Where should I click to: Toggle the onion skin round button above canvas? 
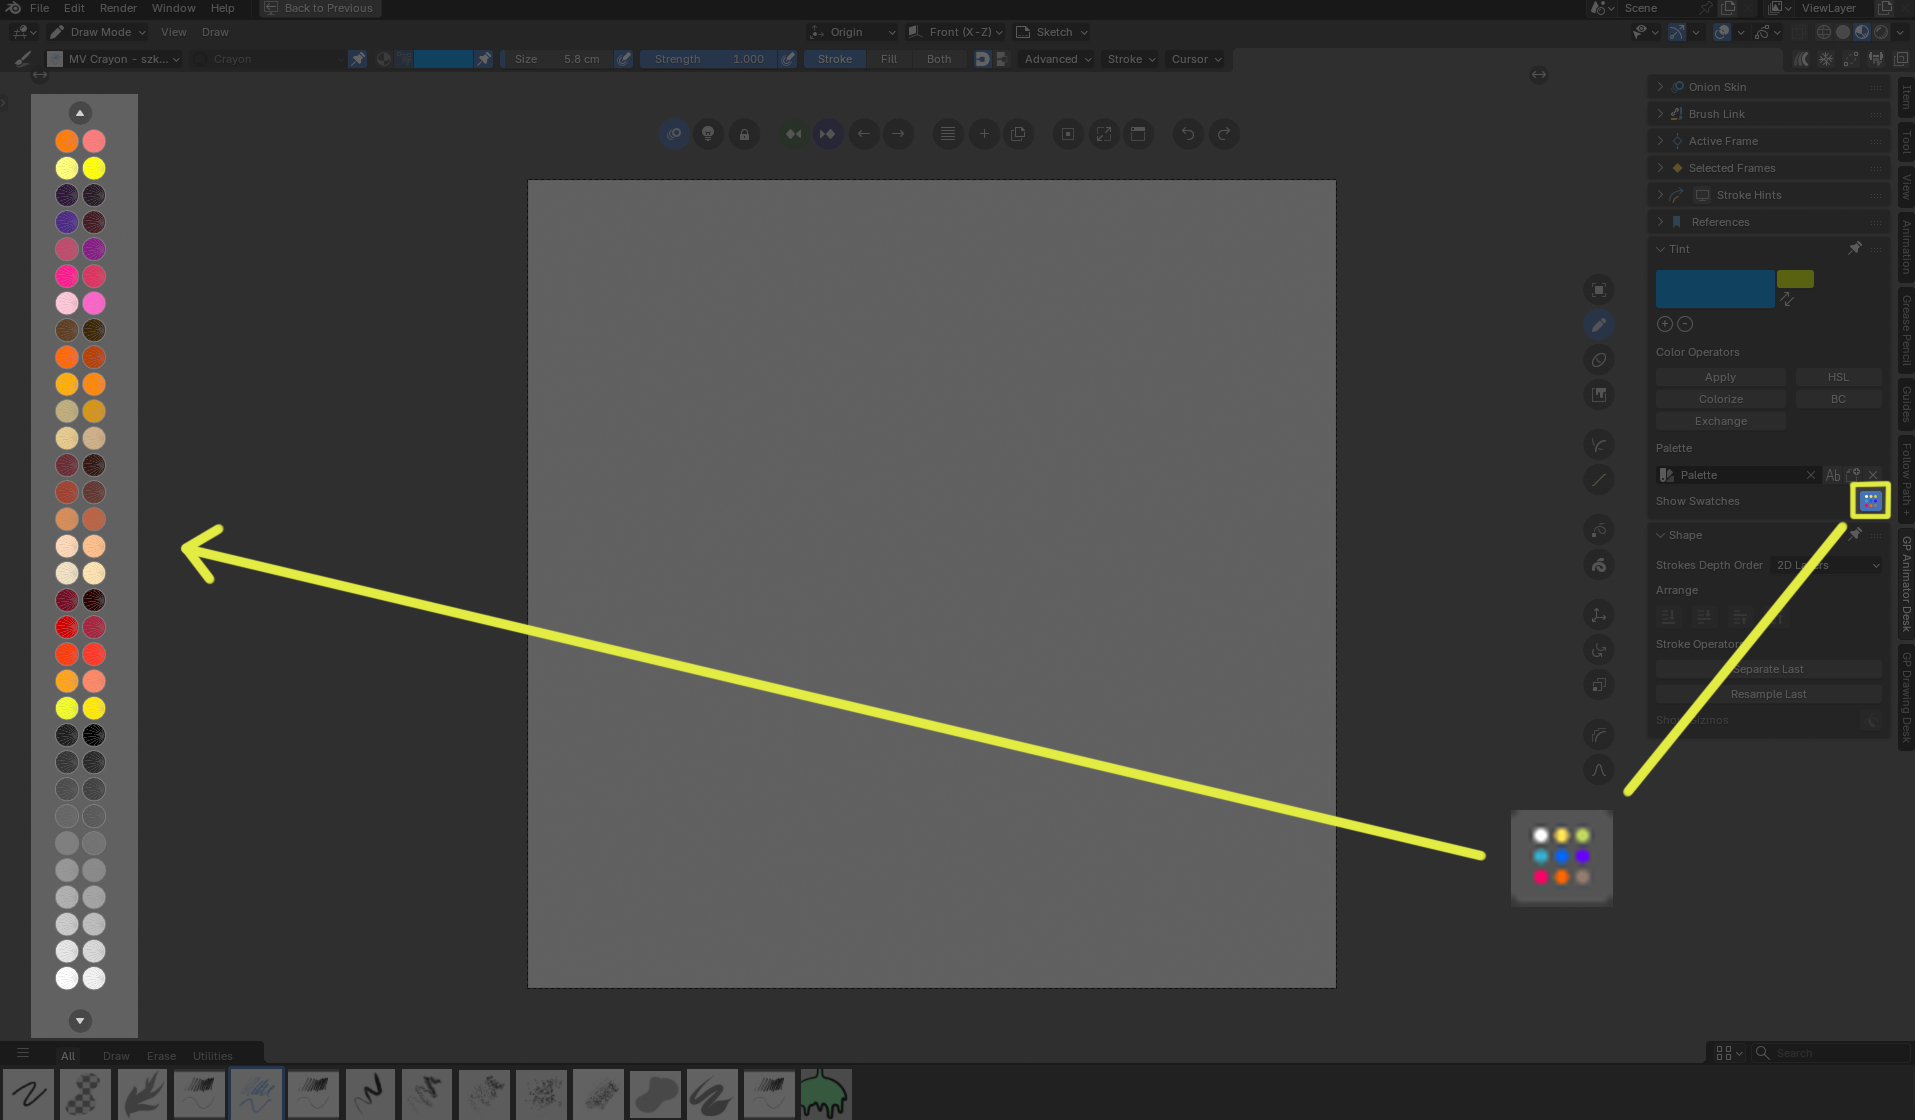674,134
